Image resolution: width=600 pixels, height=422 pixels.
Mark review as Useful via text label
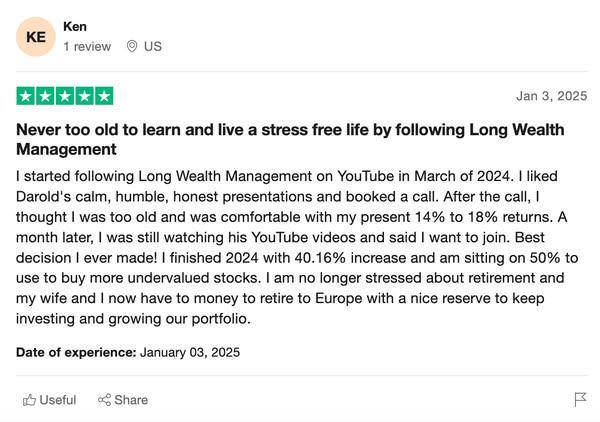tap(58, 400)
